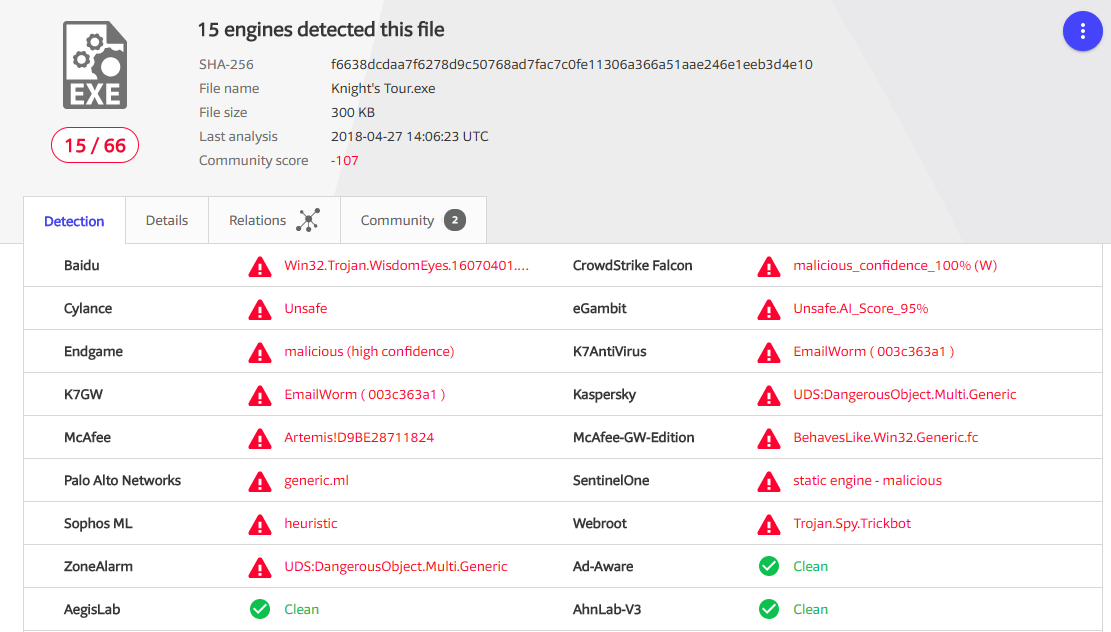Viewport: 1111px width, 632px height.
Task: Click the Cylance result 'Unsafe'
Action: click(306, 309)
